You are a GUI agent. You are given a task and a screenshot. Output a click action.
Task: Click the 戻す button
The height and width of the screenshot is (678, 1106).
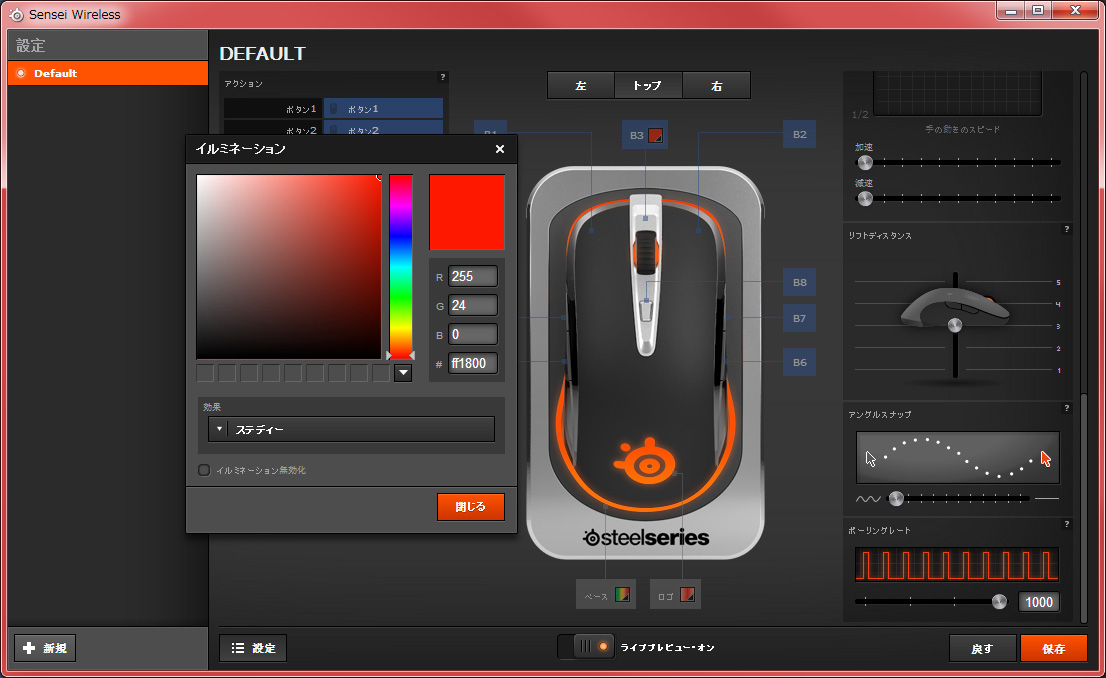click(982, 648)
